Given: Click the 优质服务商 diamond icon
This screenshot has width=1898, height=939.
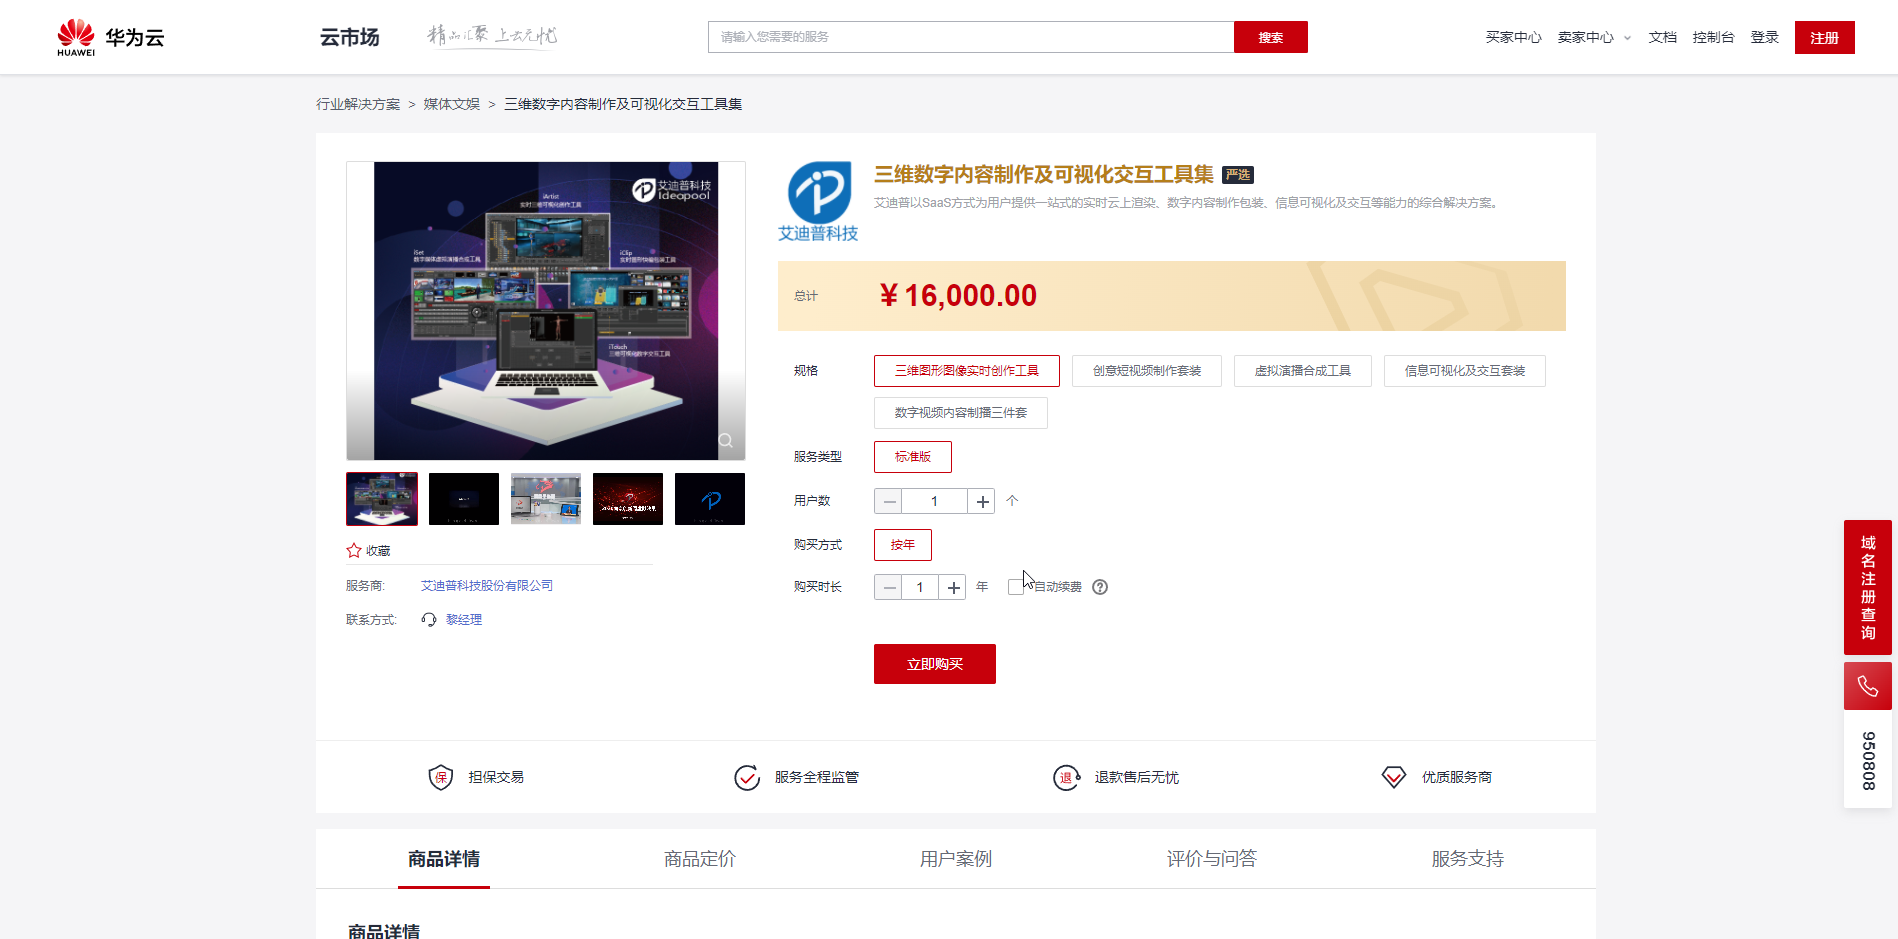Looking at the screenshot, I should coord(1394,777).
